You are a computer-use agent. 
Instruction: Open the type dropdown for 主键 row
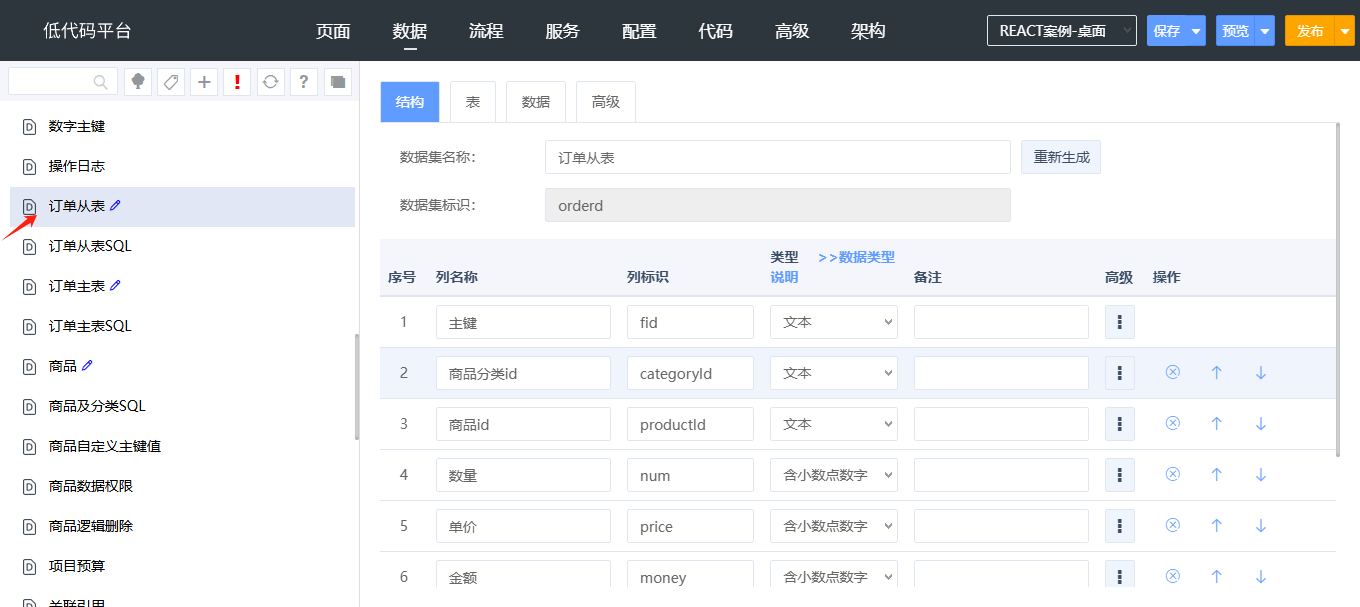point(834,322)
